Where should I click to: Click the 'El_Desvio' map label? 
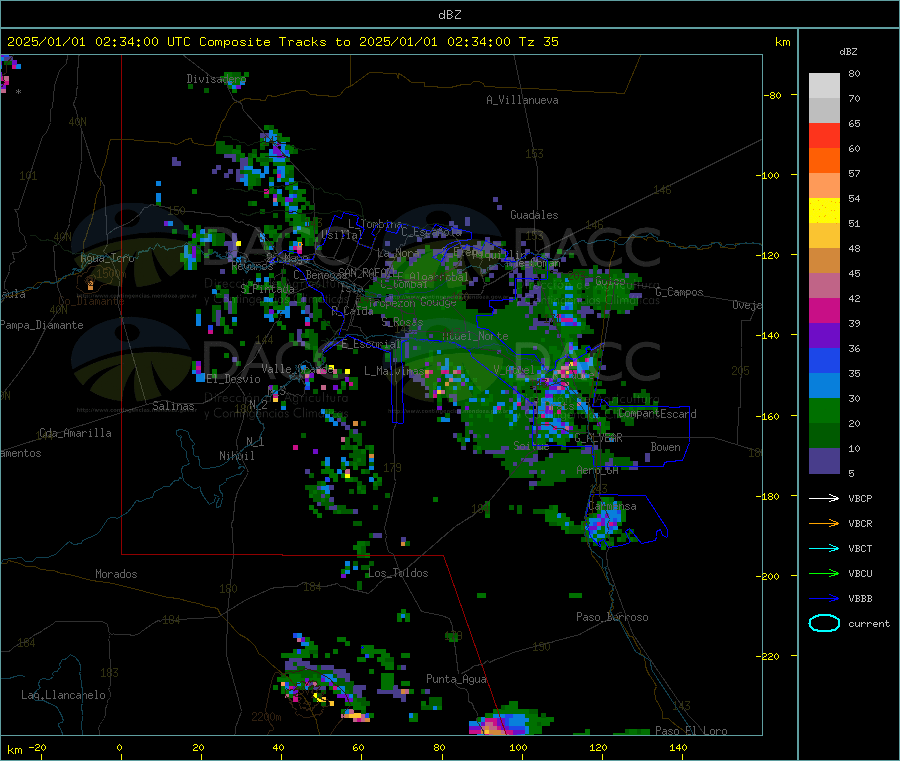coord(234,379)
